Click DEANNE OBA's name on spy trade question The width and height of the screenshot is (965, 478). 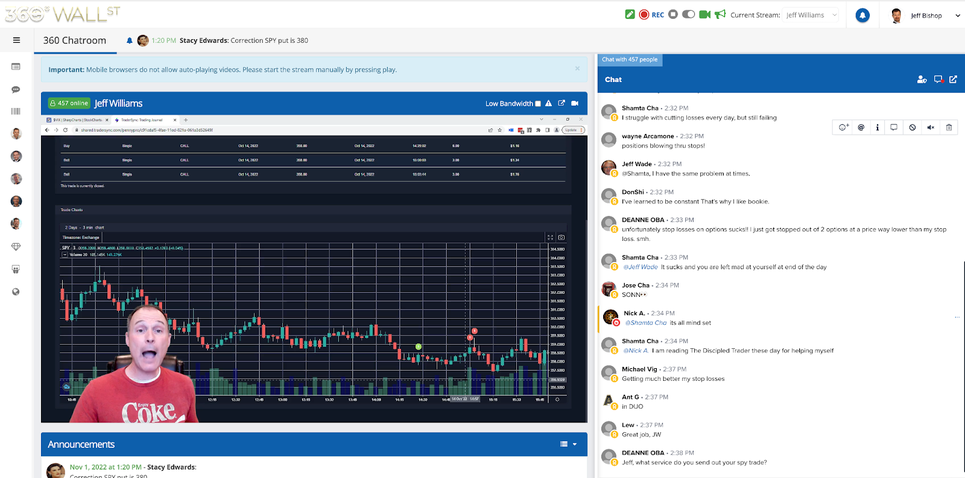pyautogui.click(x=641, y=453)
